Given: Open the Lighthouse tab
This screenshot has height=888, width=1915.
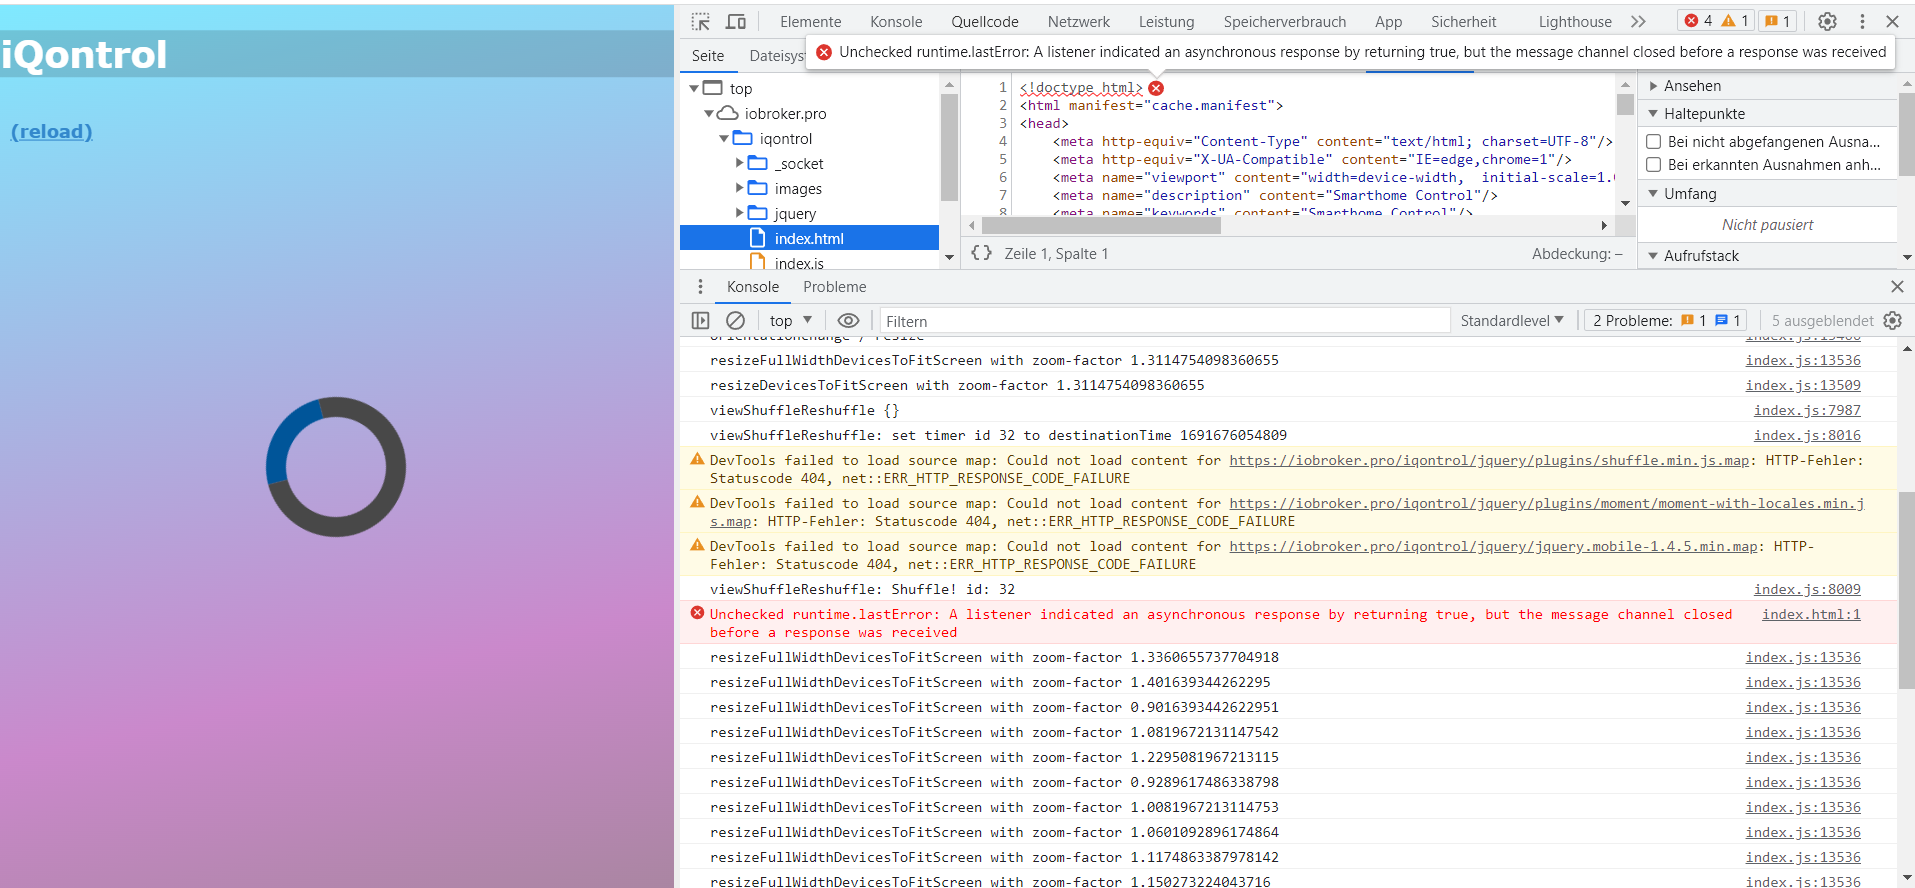Looking at the screenshot, I should pos(1575,22).
